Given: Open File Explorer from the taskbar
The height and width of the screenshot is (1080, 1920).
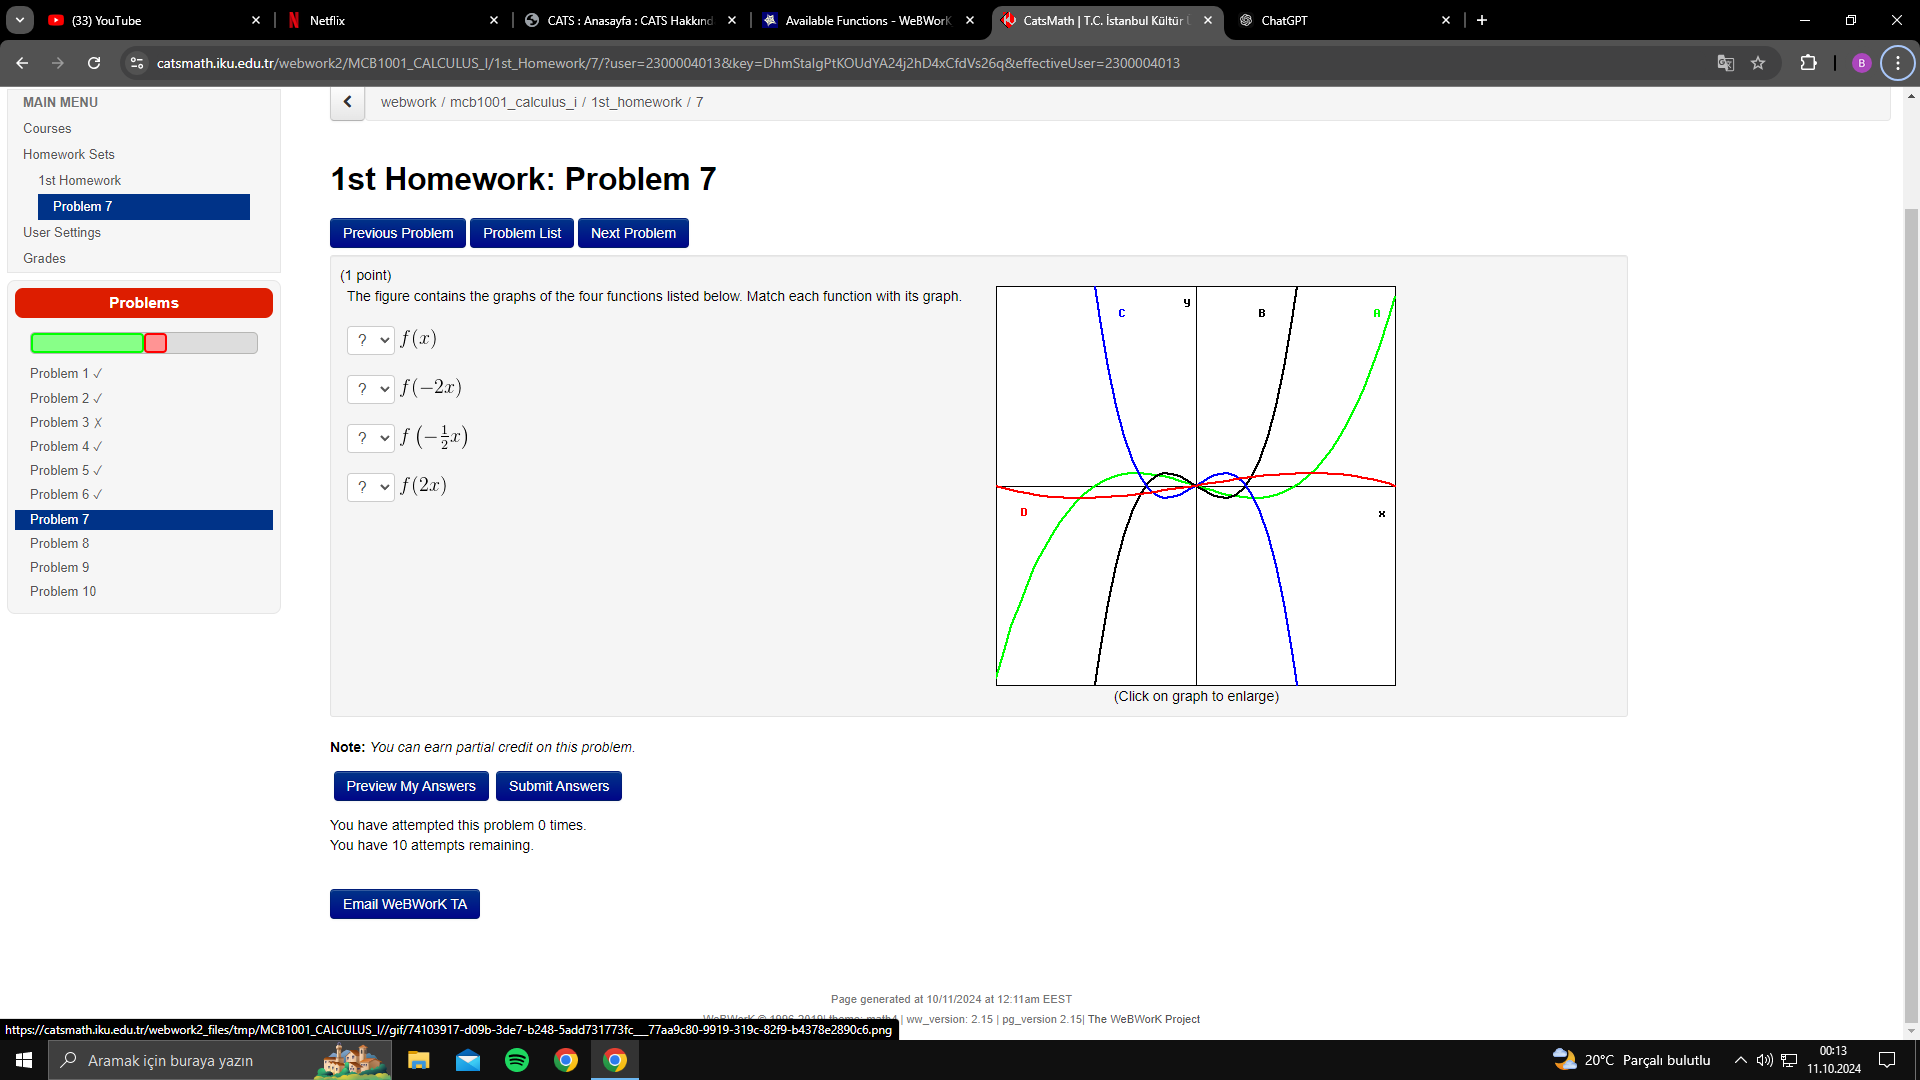Looking at the screenshot, I should tap(419, 1060).
